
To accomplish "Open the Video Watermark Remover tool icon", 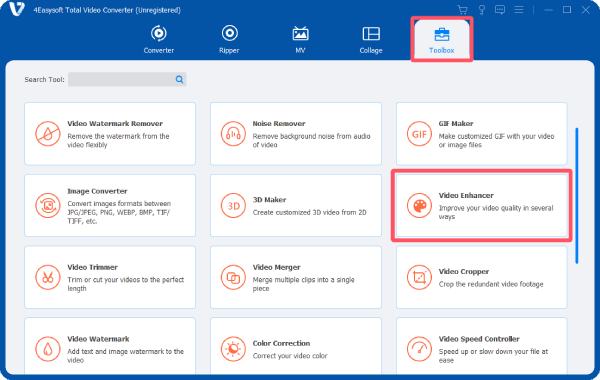I will pyautogui.click(x=48, y=134).
